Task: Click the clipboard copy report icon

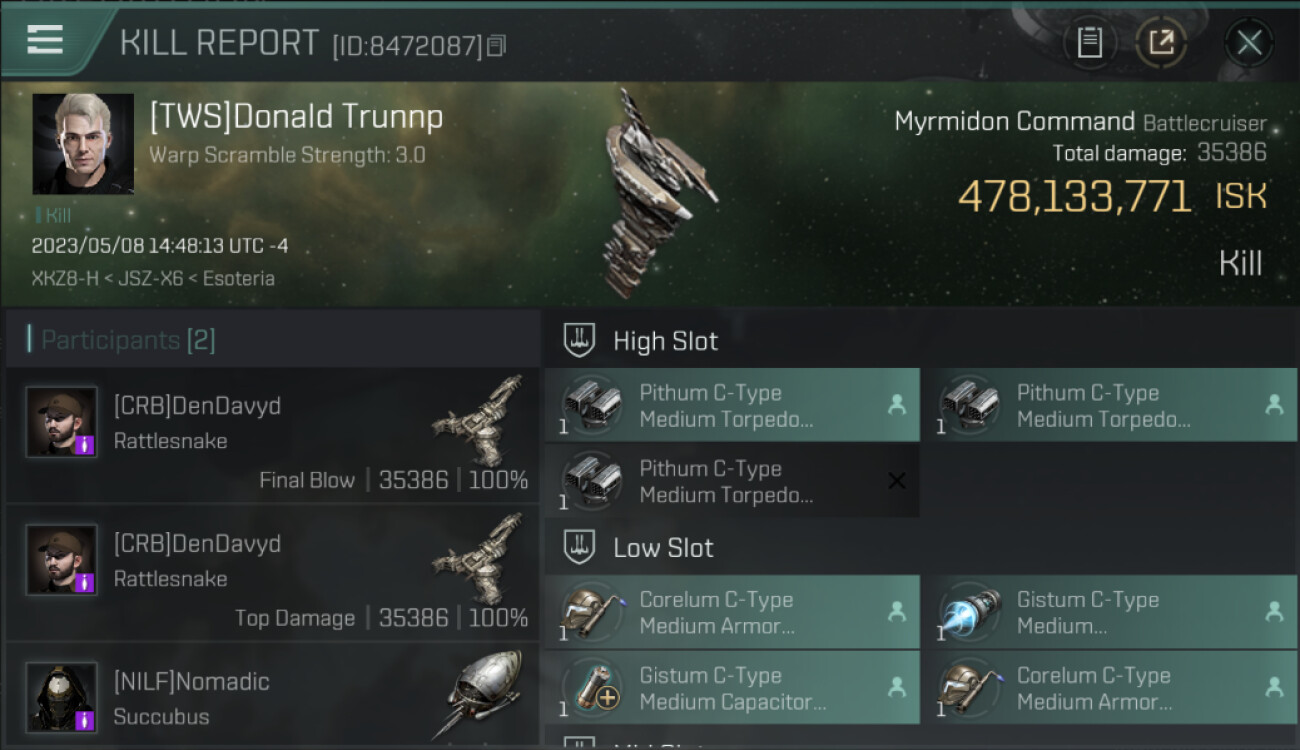Action: (x=1089, y=43)
